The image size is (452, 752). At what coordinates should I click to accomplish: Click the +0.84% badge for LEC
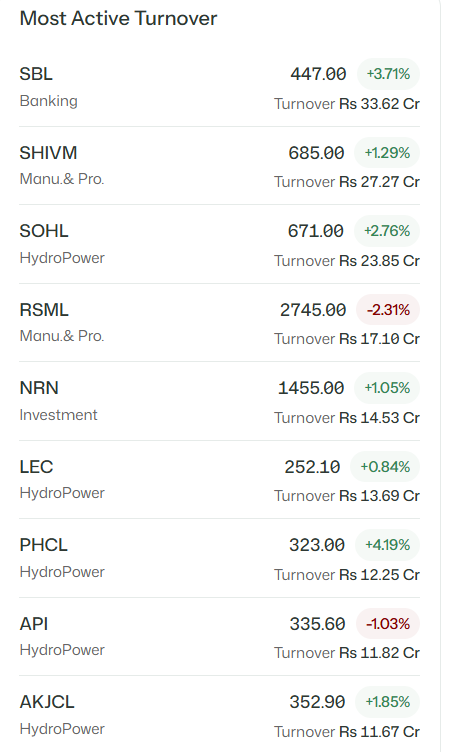pyautogui.click(x=385, y=467)
